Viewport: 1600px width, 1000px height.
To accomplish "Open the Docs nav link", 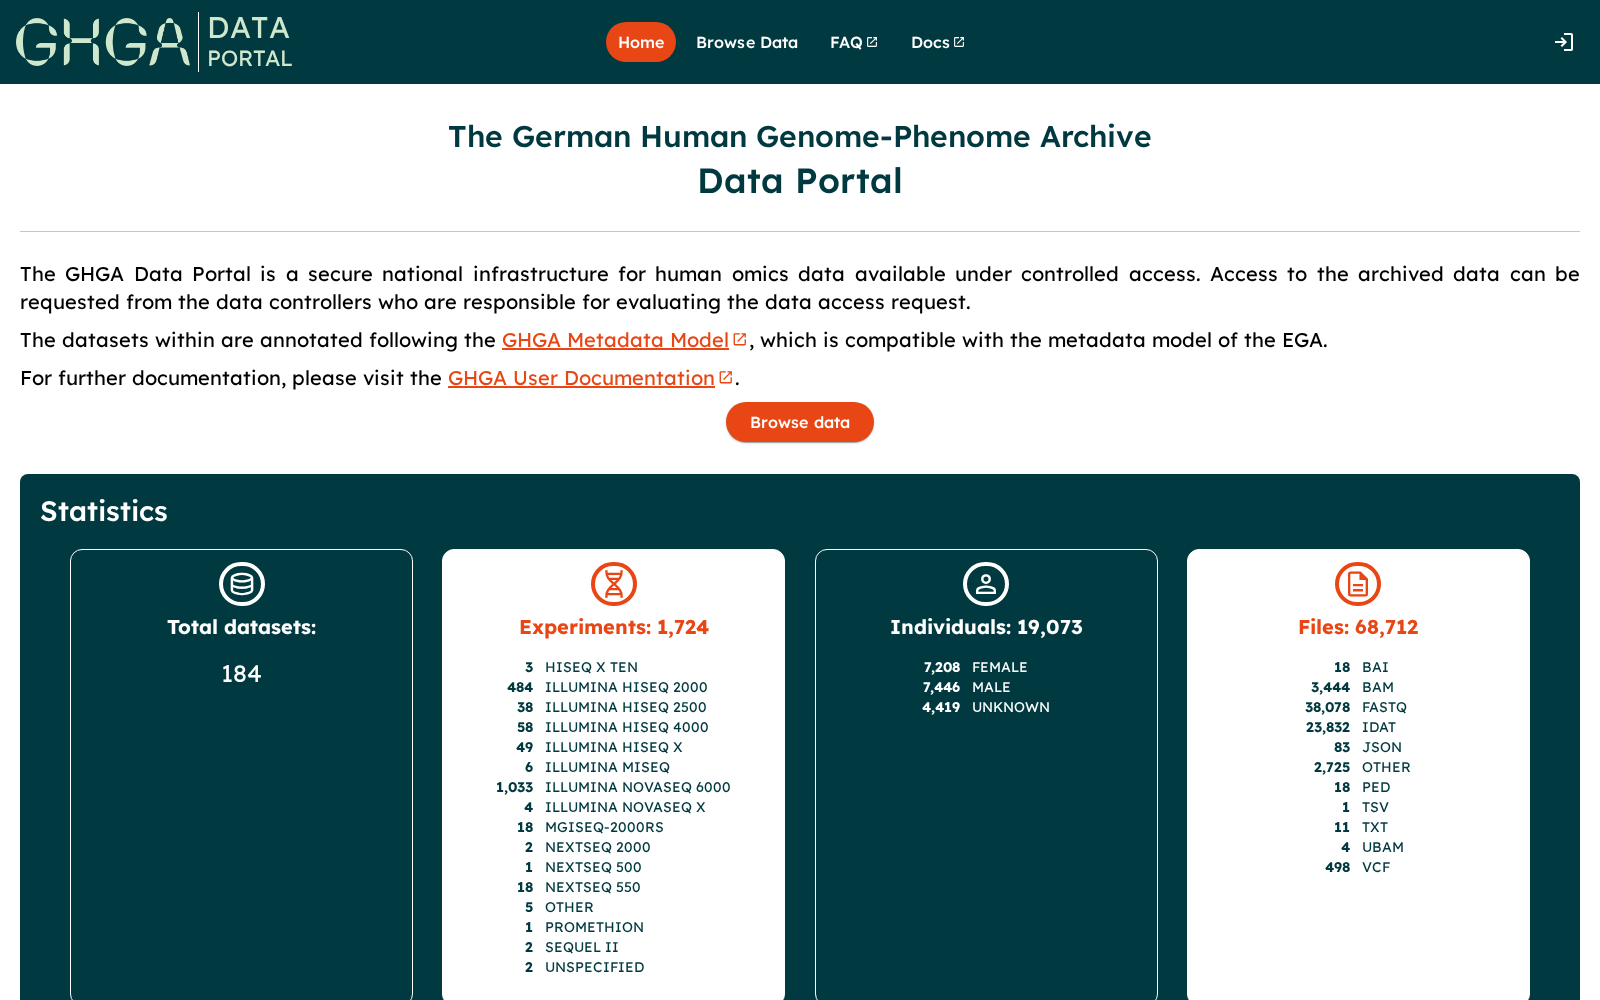I will tap(938, 42).
